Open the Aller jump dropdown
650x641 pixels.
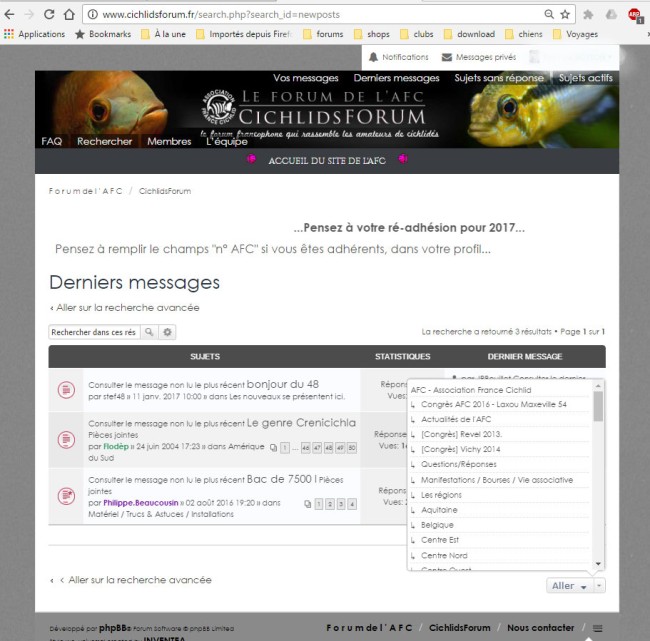(576, 585)
